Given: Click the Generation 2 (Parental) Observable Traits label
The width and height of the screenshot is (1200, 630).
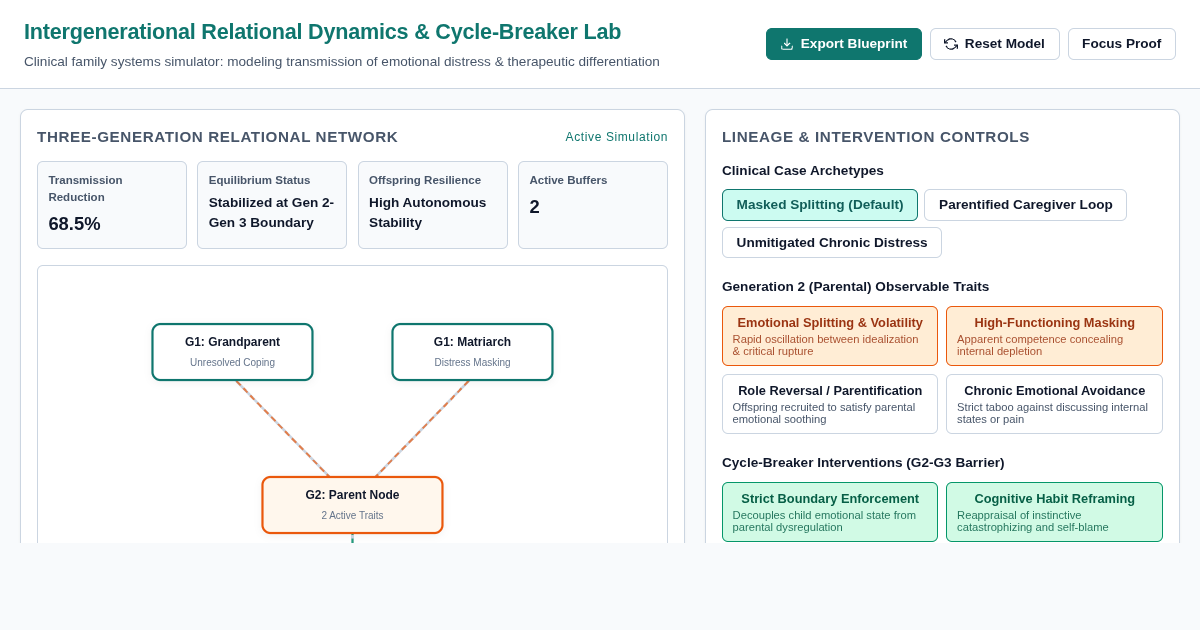Looking at the screenshot, I should click(x=855, y=287).
